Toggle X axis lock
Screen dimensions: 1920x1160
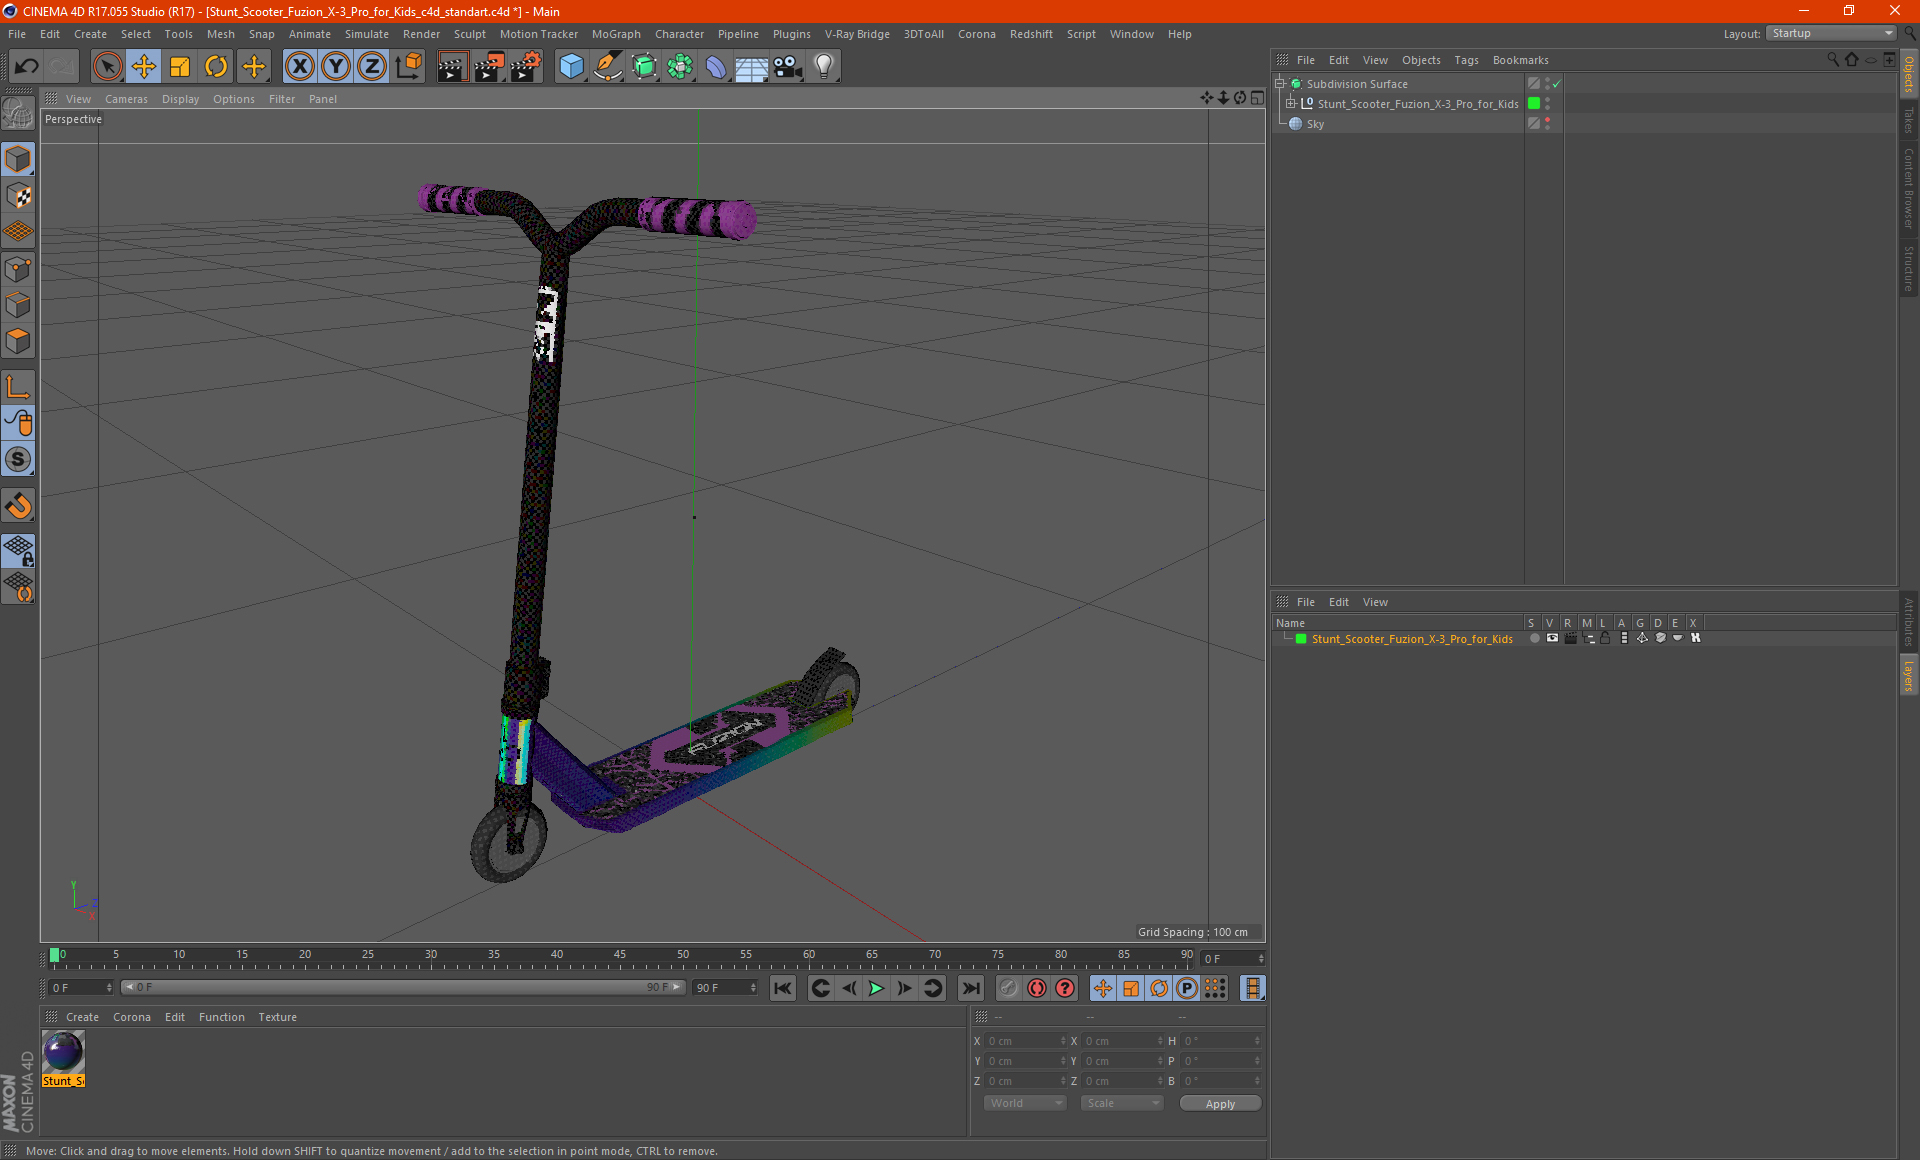point(299,67)
